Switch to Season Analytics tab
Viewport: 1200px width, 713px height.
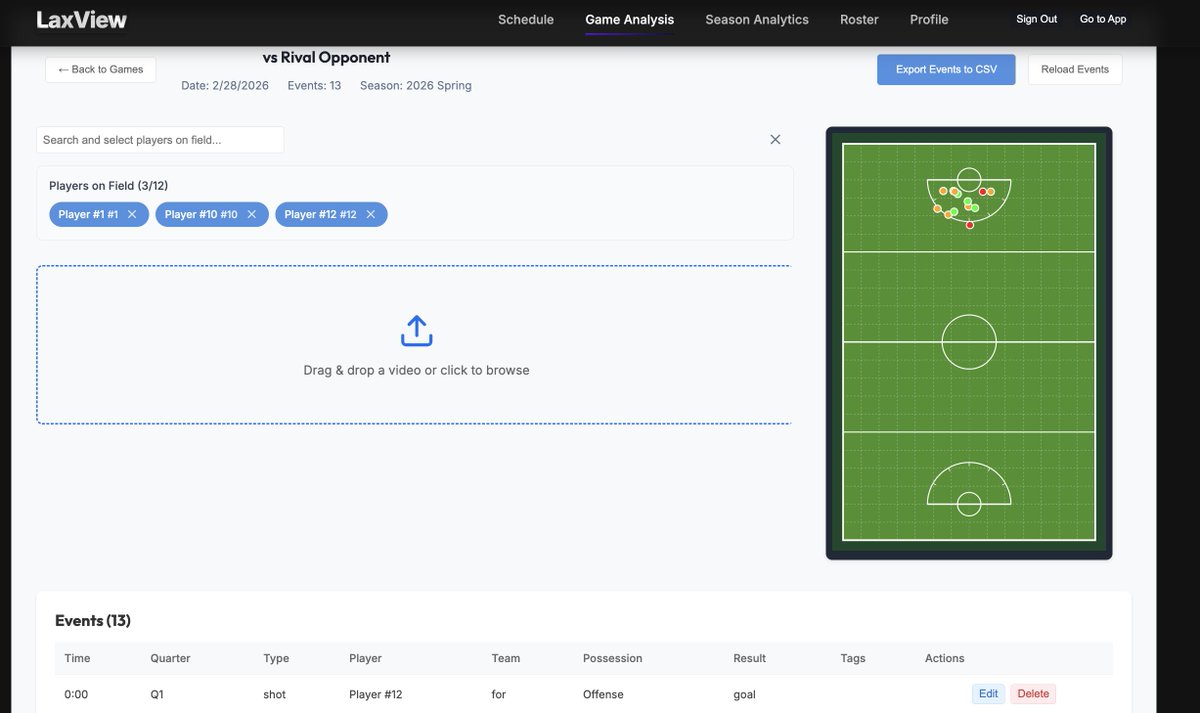point(757,19)
